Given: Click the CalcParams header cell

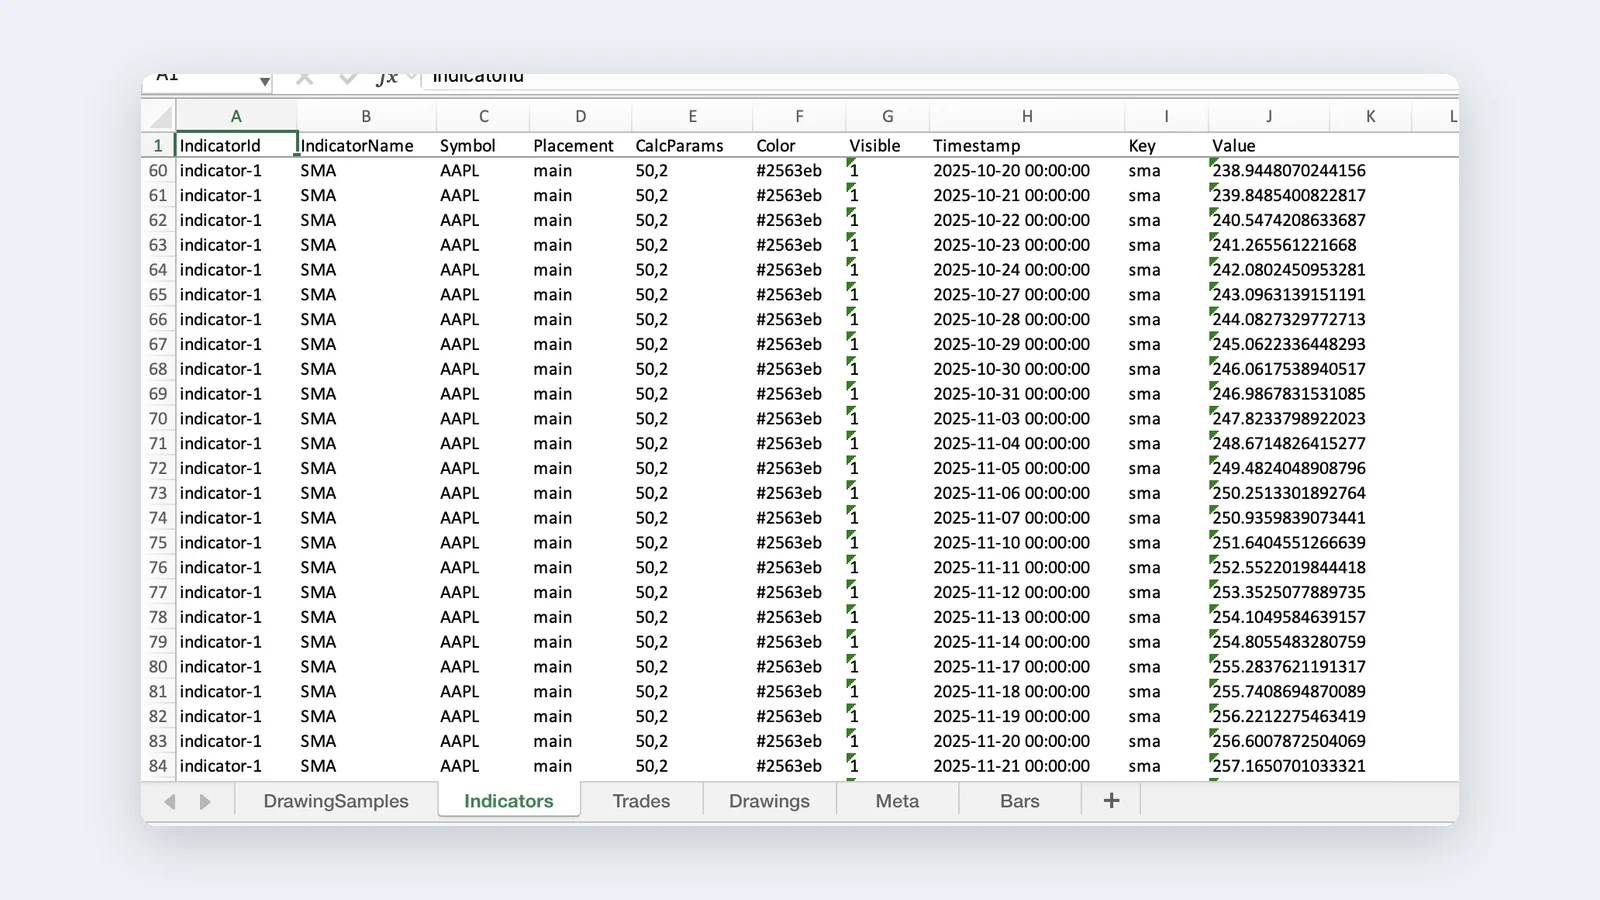Looking at the screenshot, I should coord(693,146).
